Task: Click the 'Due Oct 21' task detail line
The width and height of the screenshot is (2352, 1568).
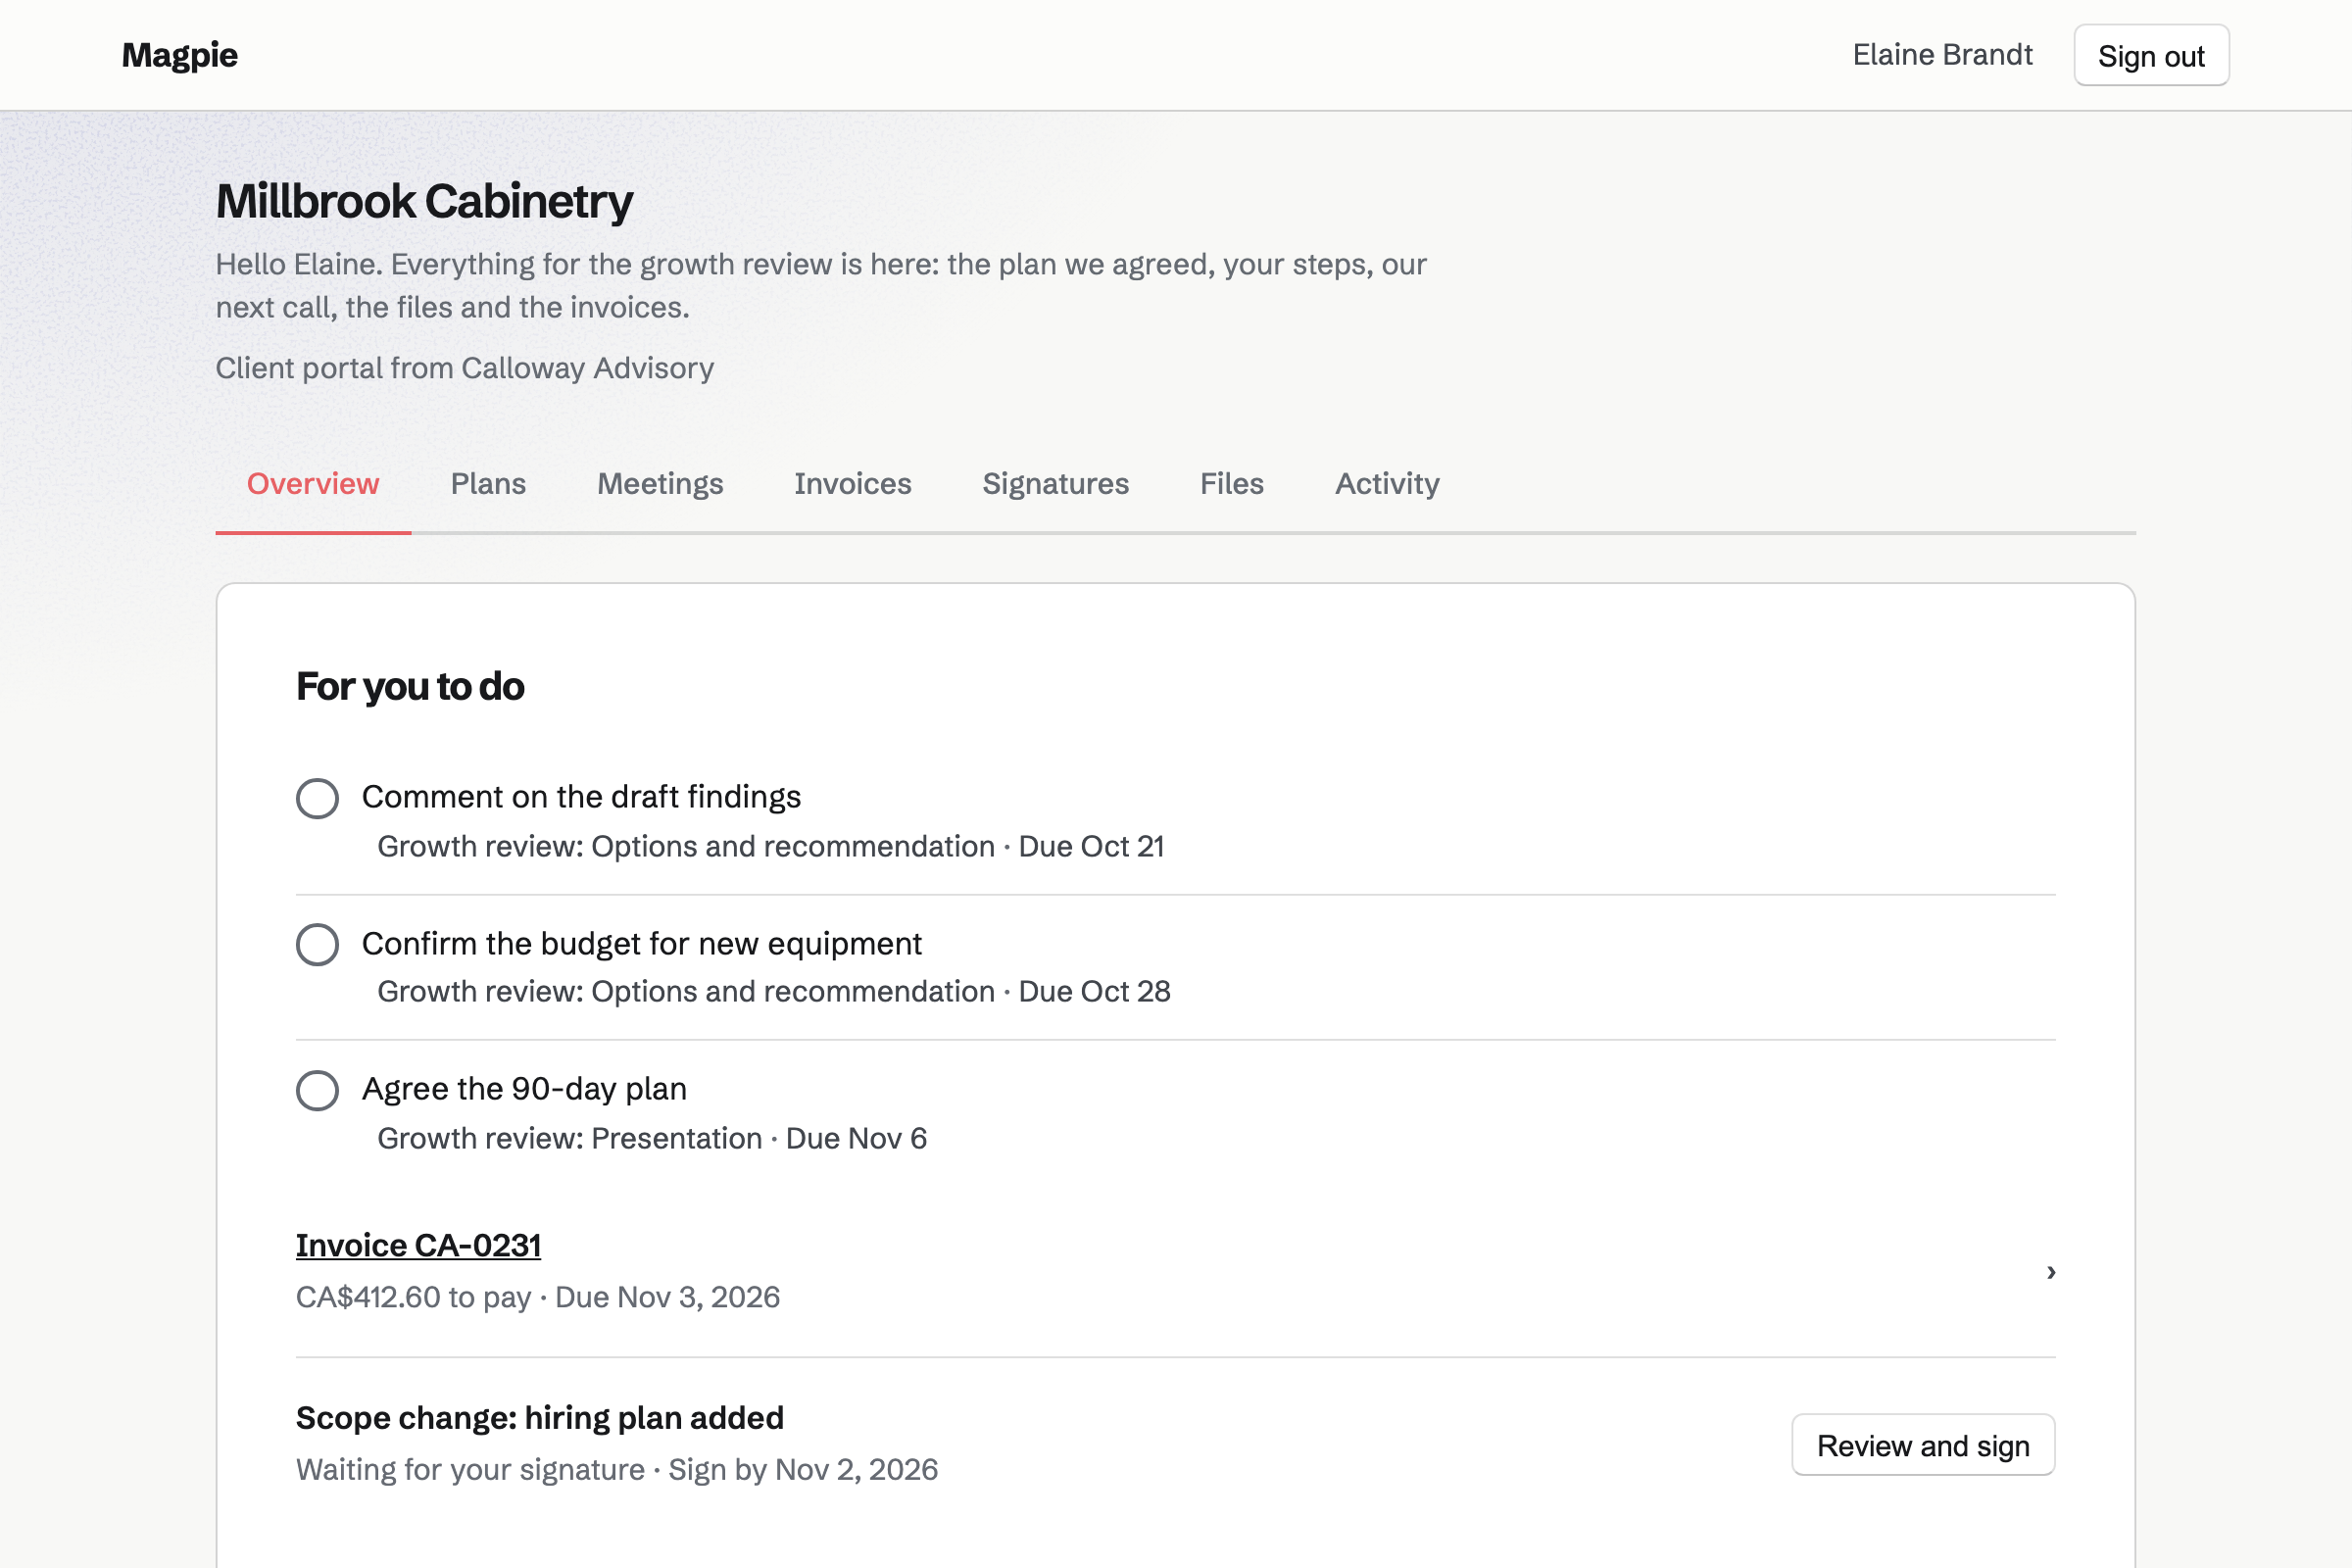Action: 771,847
